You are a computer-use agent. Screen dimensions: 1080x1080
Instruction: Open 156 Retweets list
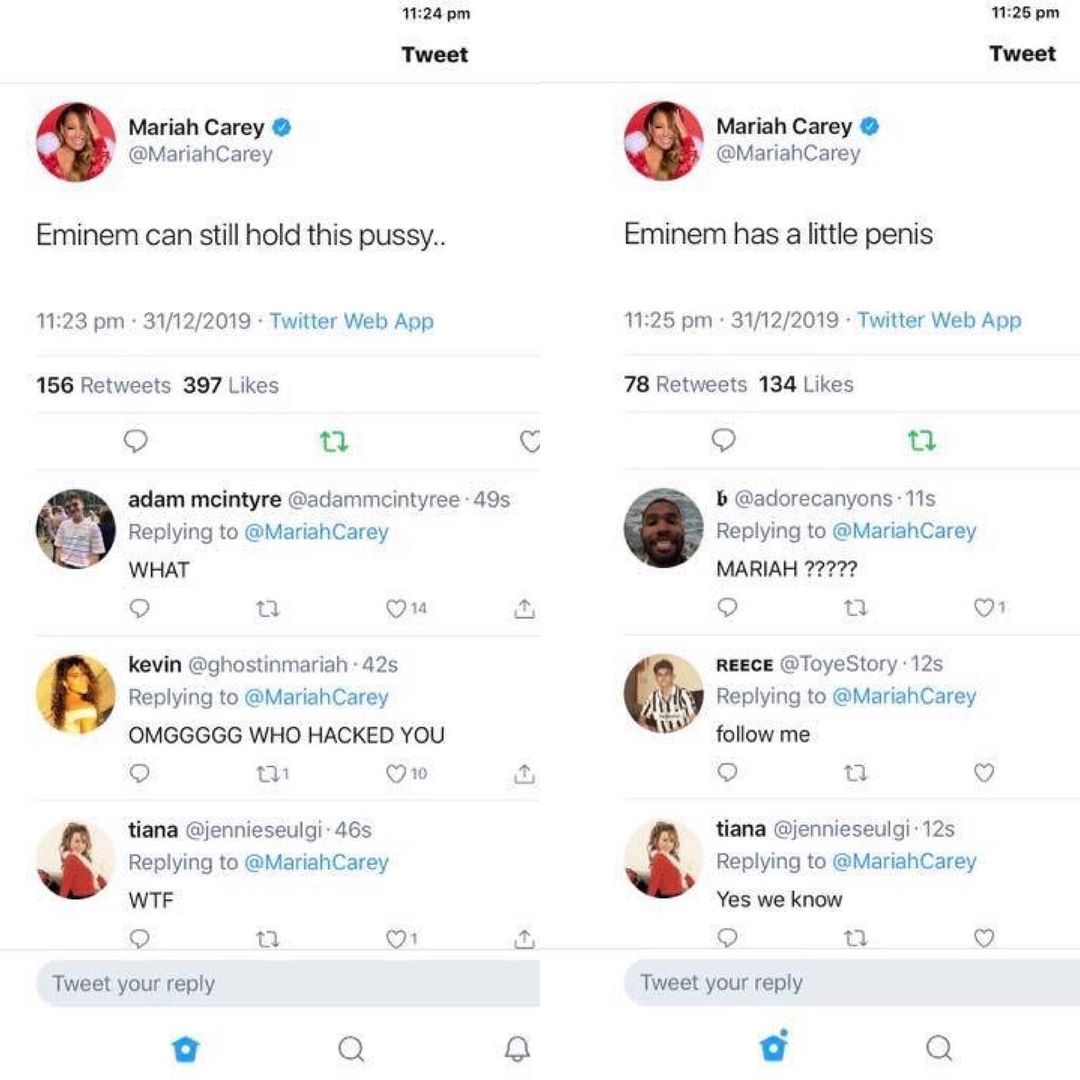tap(103, 385)
